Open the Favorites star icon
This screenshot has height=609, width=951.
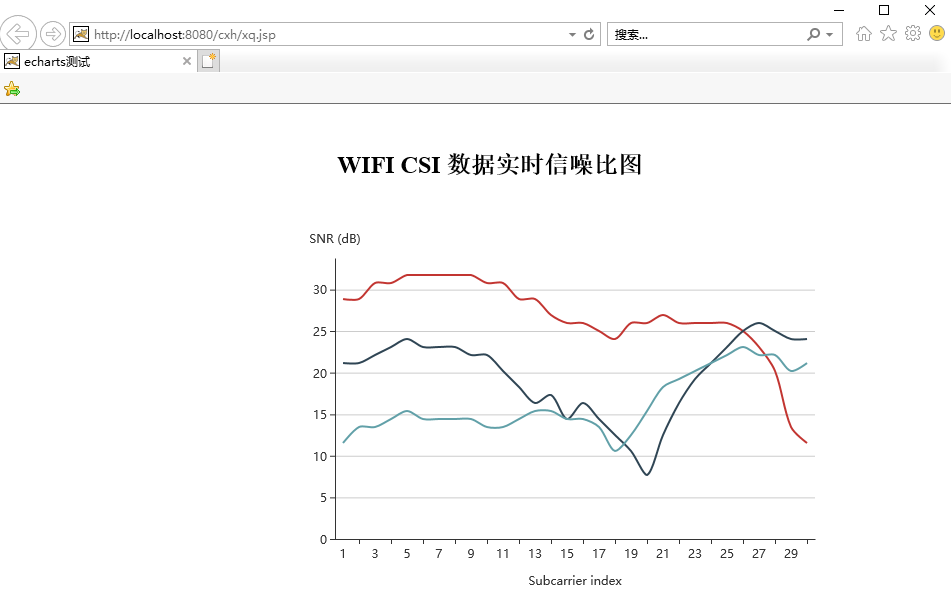[x=888, y=33]
